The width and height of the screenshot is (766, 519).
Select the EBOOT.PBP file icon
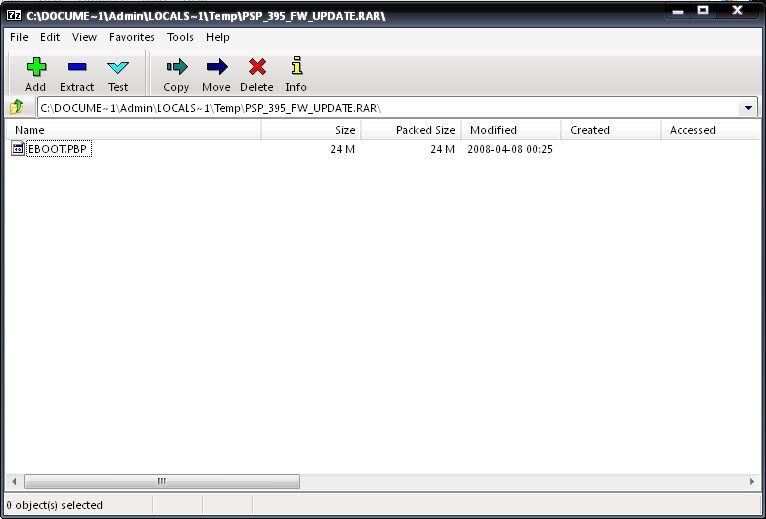tap(18, 149)
